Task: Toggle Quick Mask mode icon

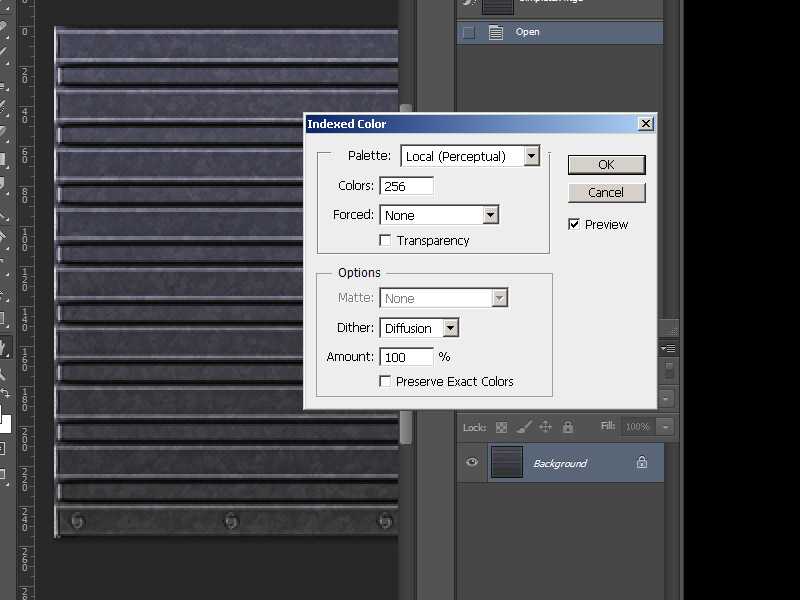Action: point(3,449)
